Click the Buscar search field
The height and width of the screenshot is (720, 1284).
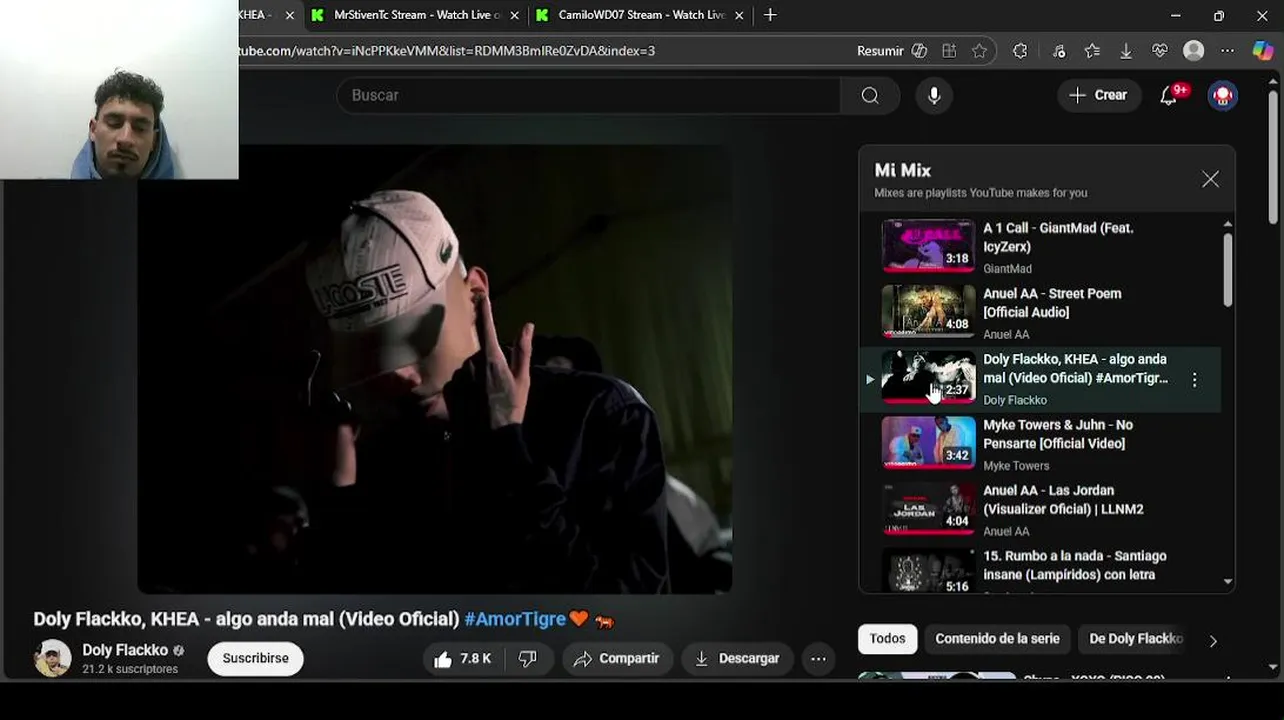590,95
